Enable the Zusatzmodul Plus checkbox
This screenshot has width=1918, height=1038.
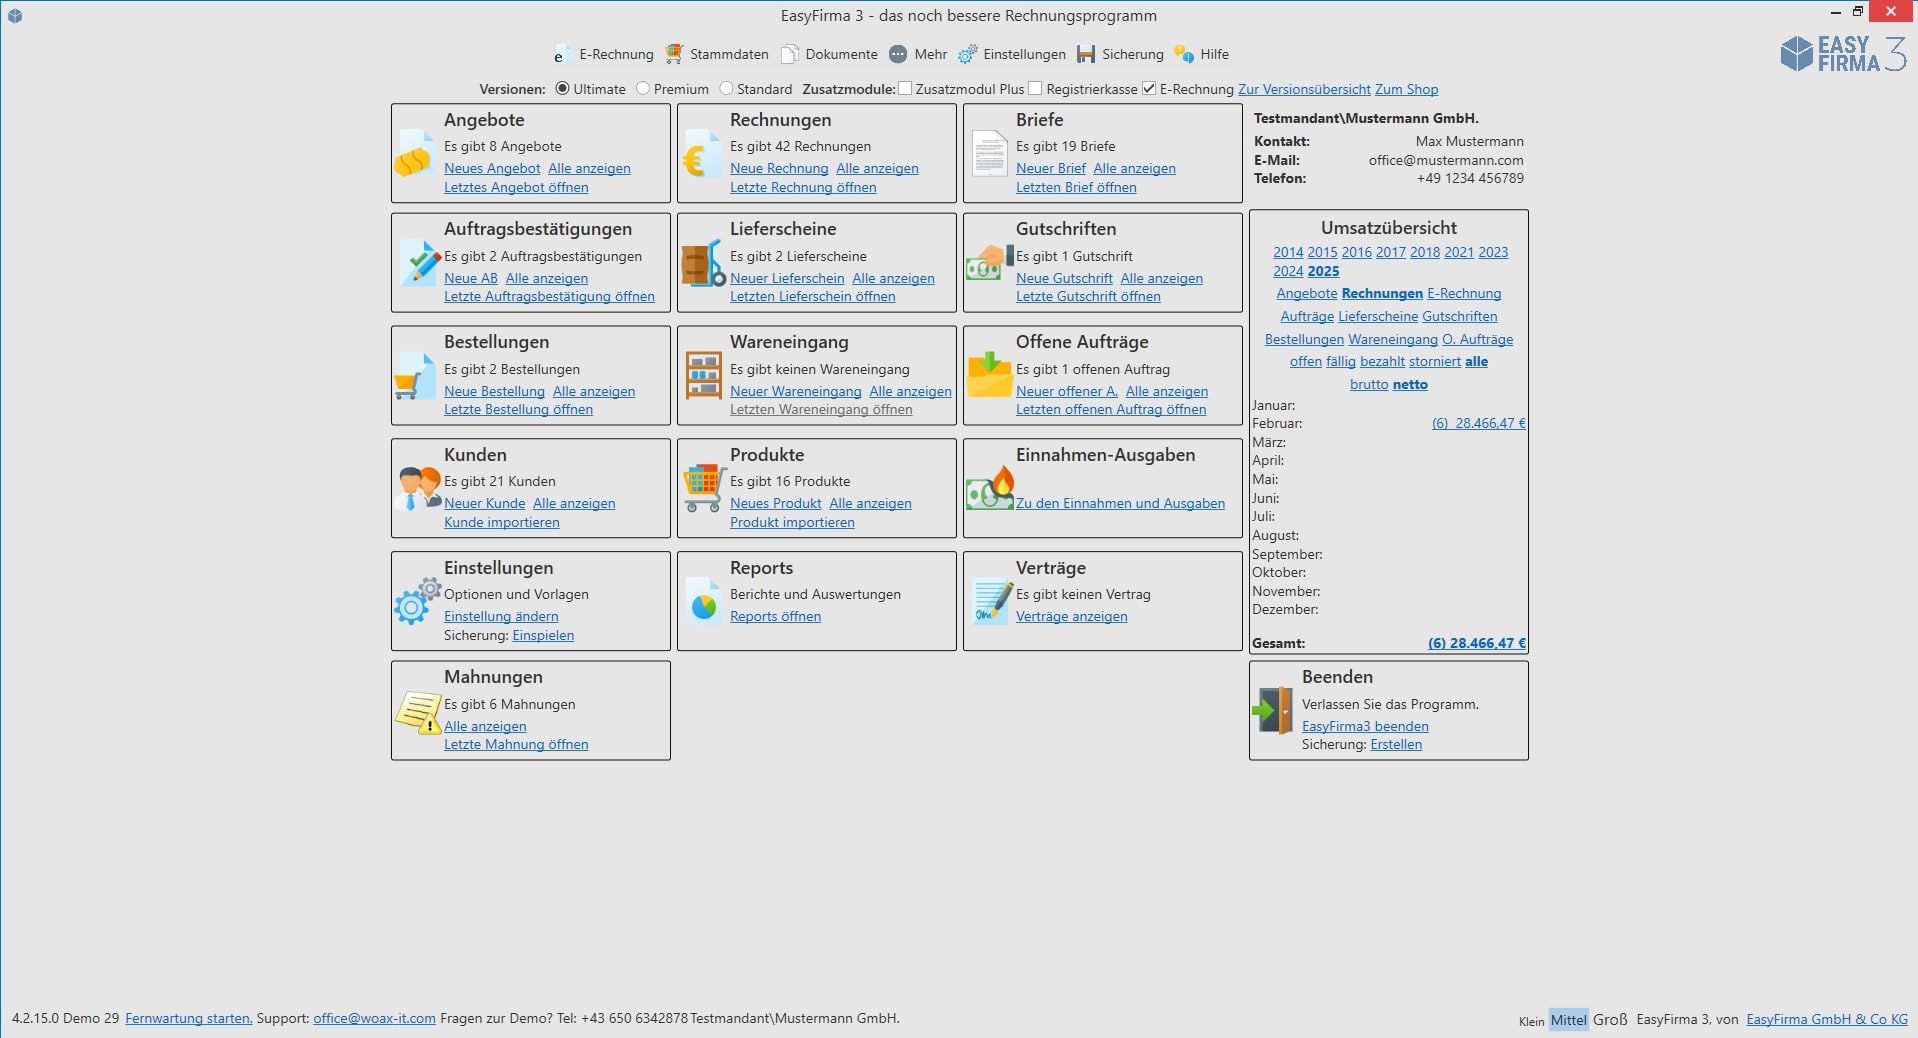[905, 89]
